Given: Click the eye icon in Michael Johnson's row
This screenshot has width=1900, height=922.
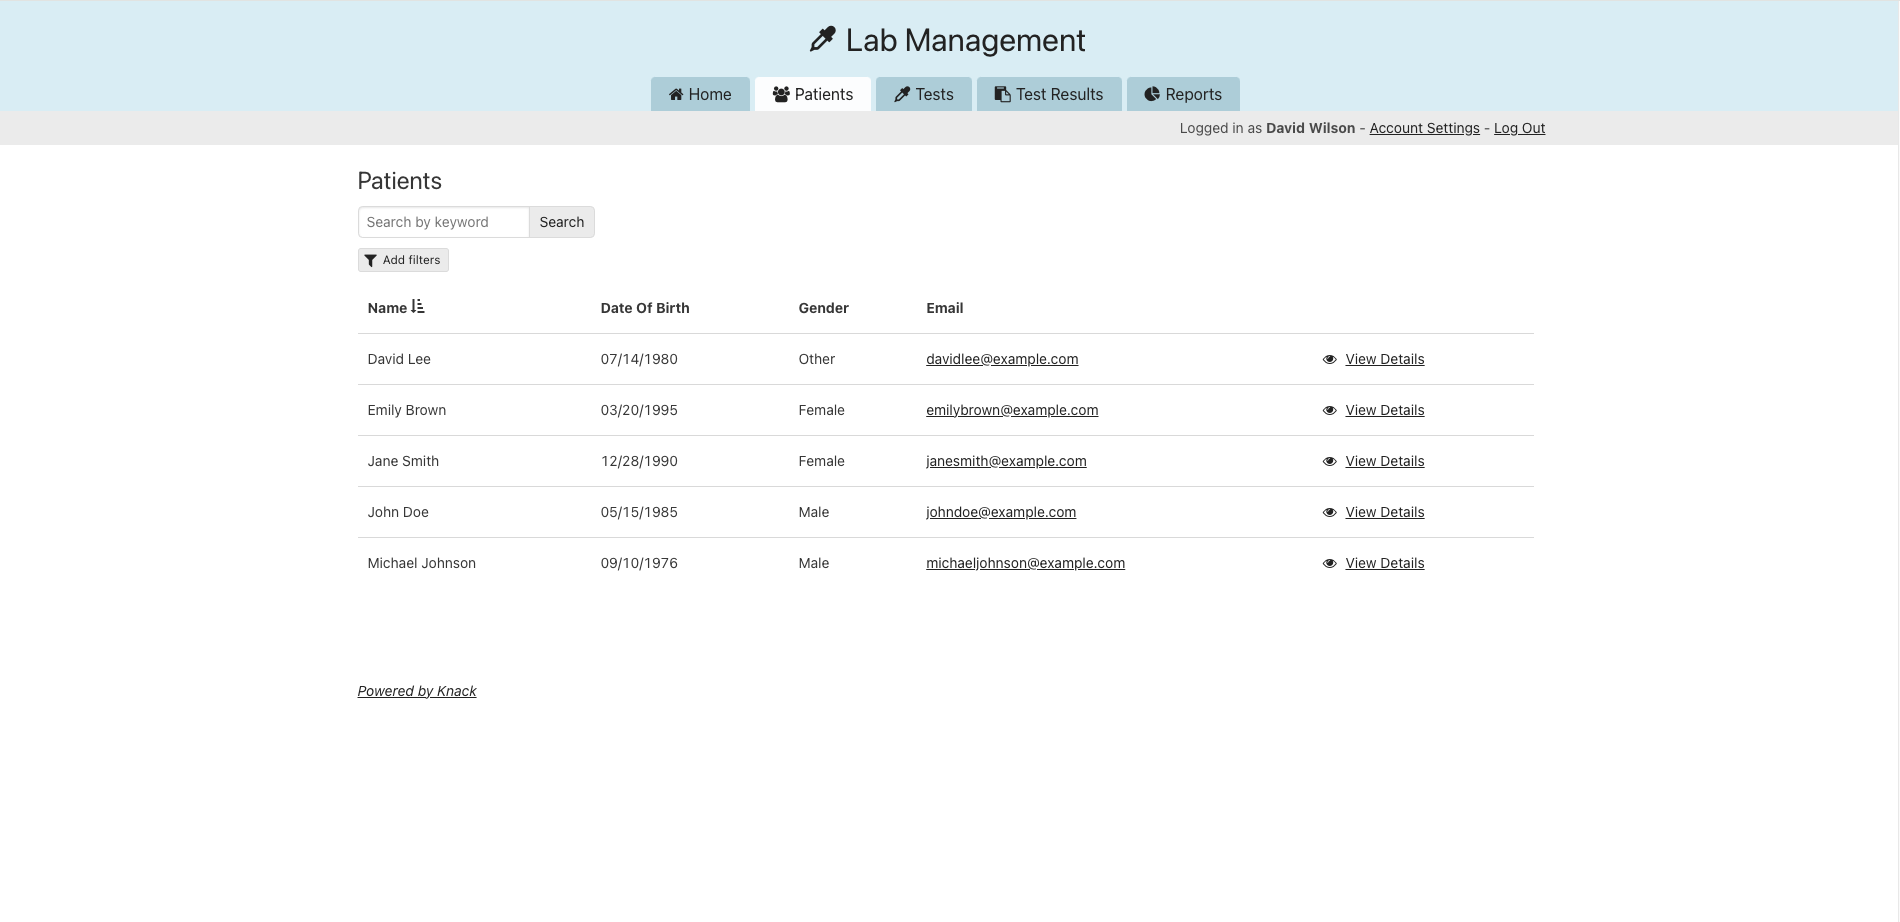Looking at the screenshot, I should click(1329, 564).
